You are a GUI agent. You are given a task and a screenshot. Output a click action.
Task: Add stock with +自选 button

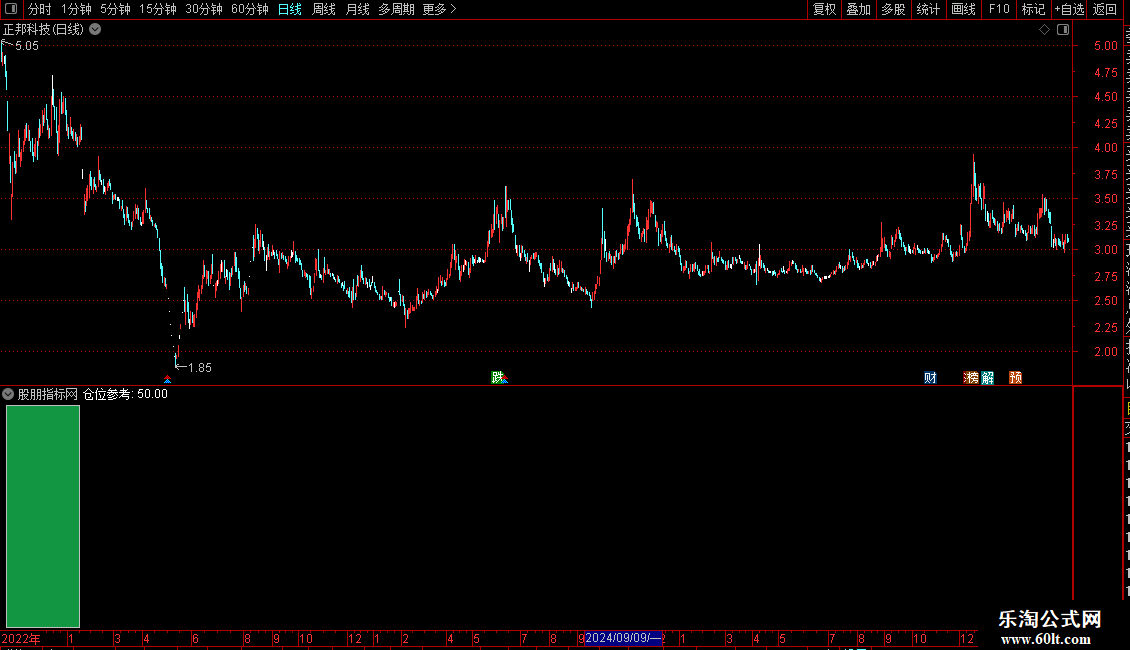tap(1069, 9)
